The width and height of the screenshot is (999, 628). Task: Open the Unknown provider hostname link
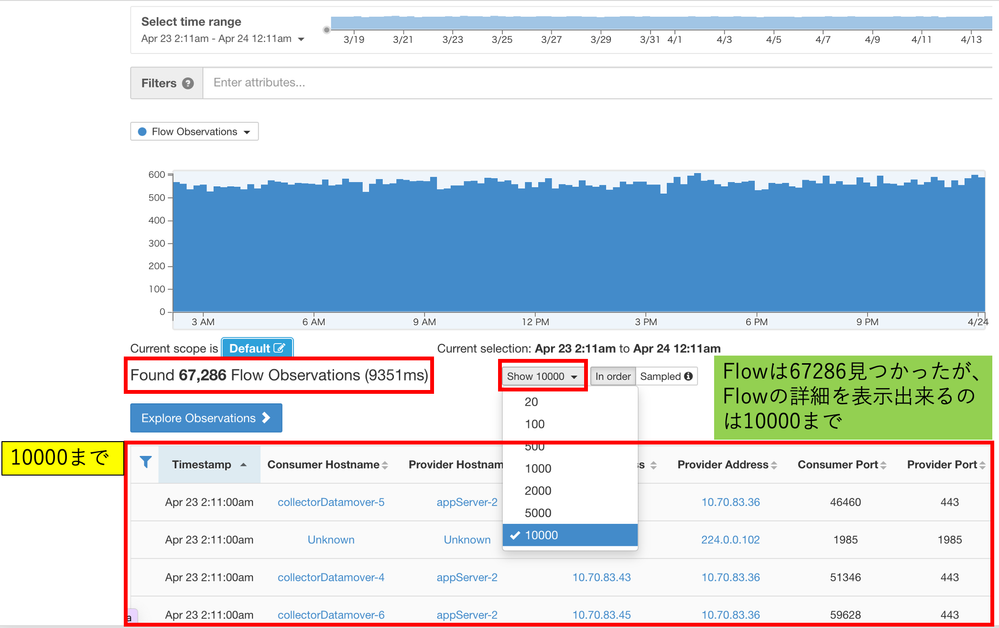click(x=467, y=539)
